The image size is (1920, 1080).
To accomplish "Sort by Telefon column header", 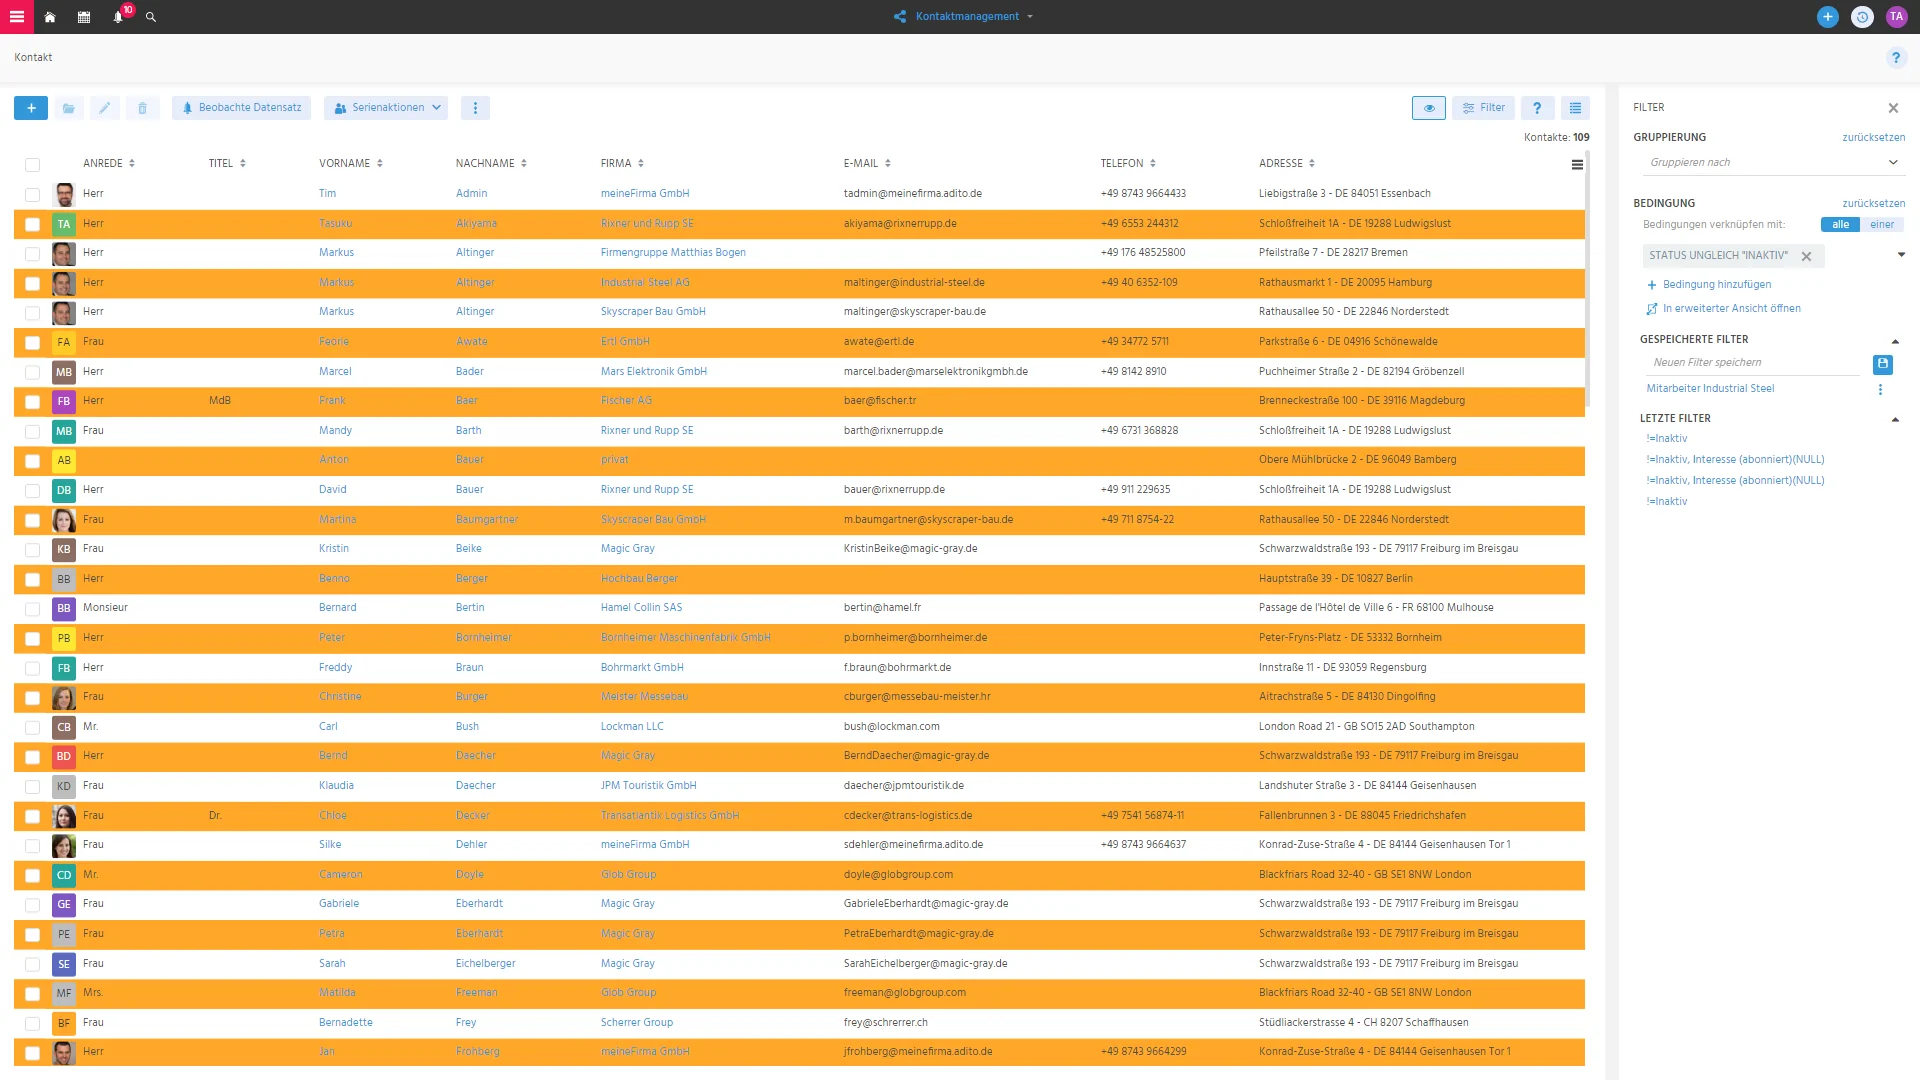I will pos(1128,164).
